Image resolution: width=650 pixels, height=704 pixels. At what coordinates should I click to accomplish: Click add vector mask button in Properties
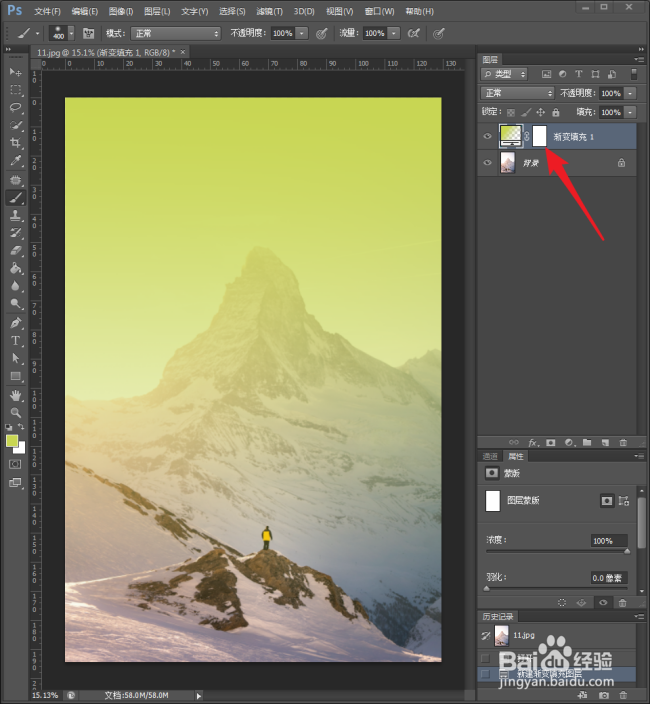point(624,501)
